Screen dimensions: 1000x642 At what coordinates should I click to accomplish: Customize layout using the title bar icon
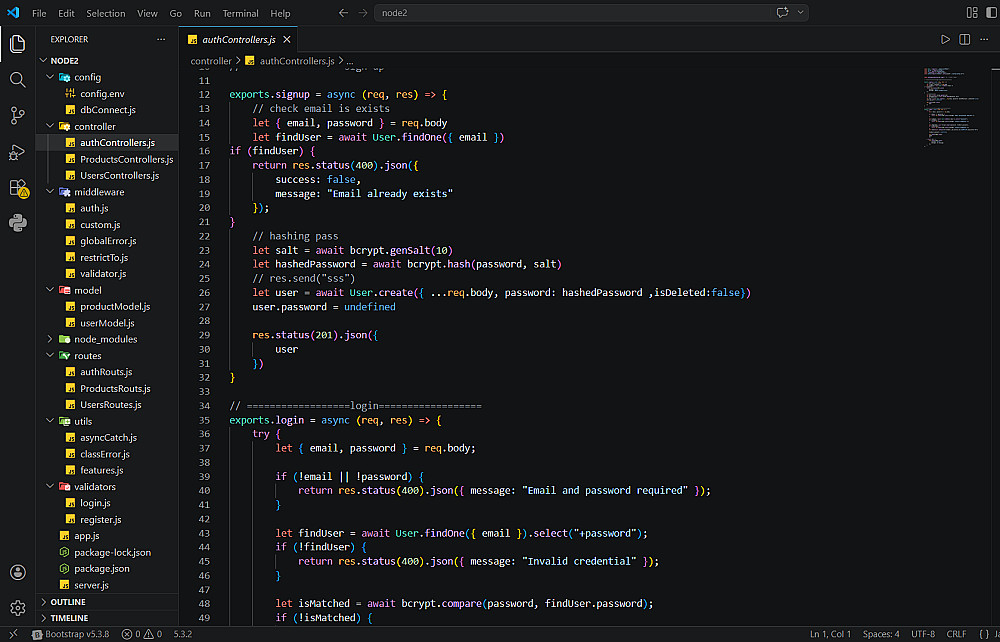971,13
